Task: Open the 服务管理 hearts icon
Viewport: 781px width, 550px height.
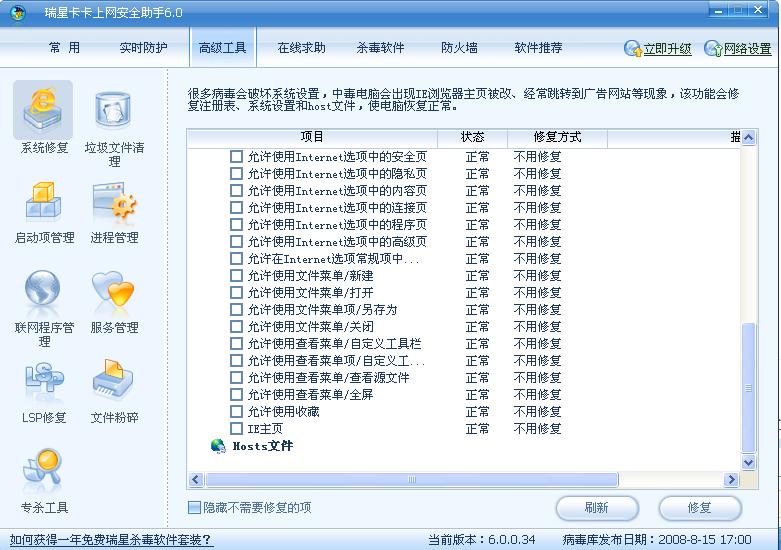Action: (114, 288)
